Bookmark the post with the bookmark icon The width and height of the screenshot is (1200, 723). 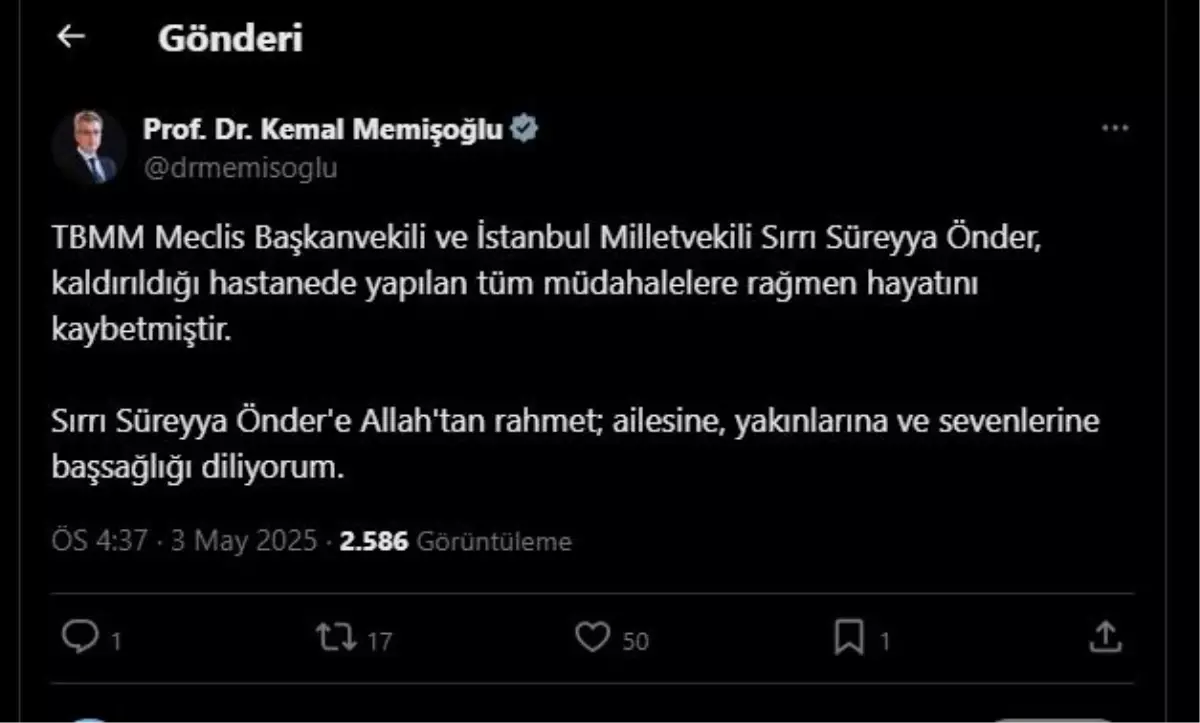850,637
